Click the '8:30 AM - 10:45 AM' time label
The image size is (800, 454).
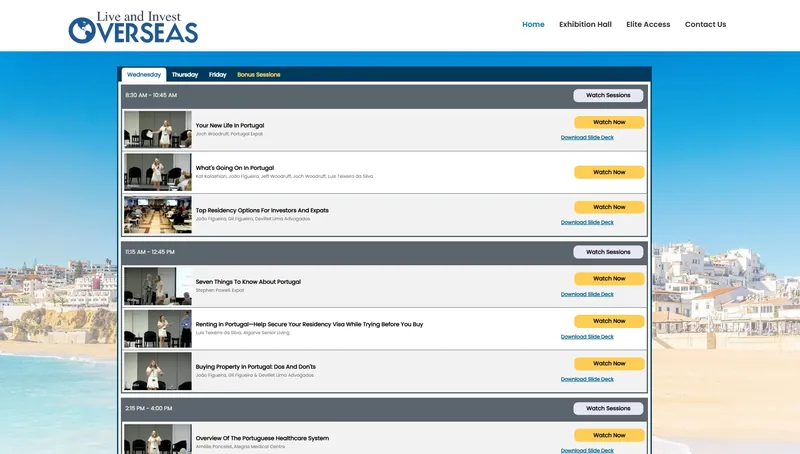click(151, 95)
